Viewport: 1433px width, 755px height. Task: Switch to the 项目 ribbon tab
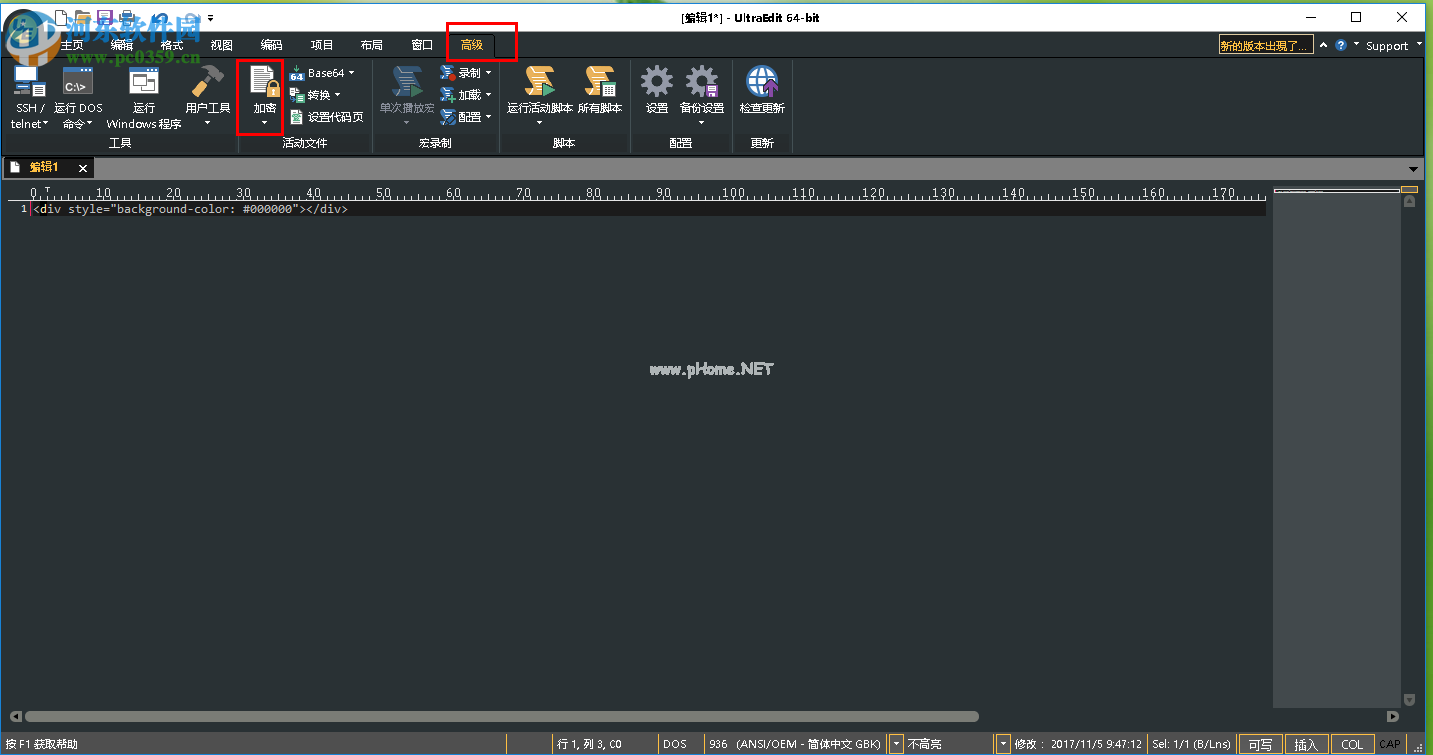[322, 45]
